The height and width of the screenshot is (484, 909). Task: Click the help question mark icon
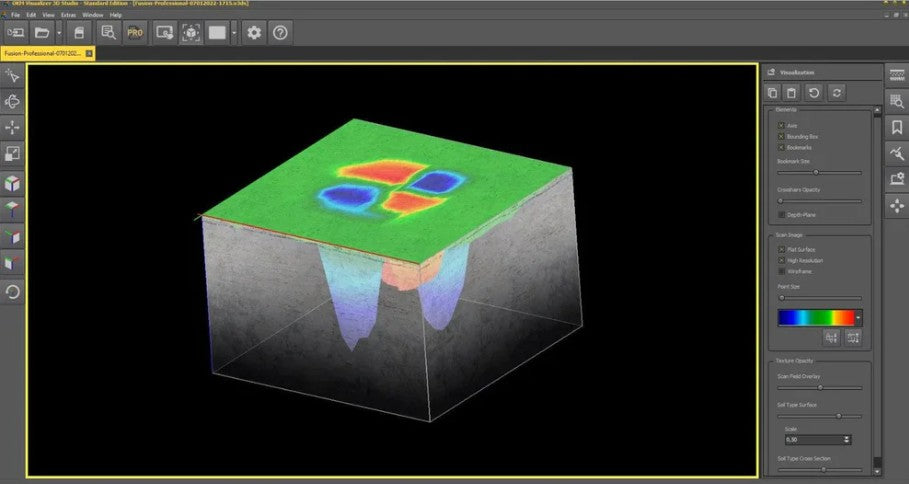click(281, 32)
